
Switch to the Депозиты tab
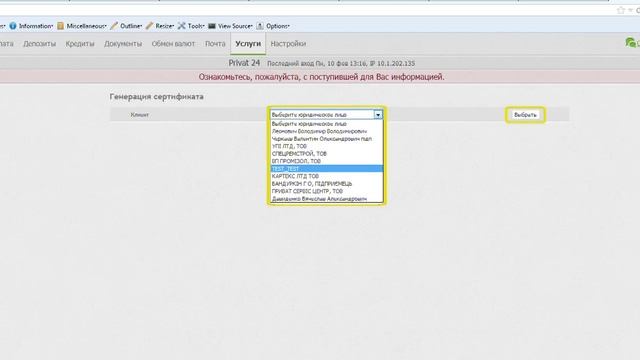[x=40, y=44]
